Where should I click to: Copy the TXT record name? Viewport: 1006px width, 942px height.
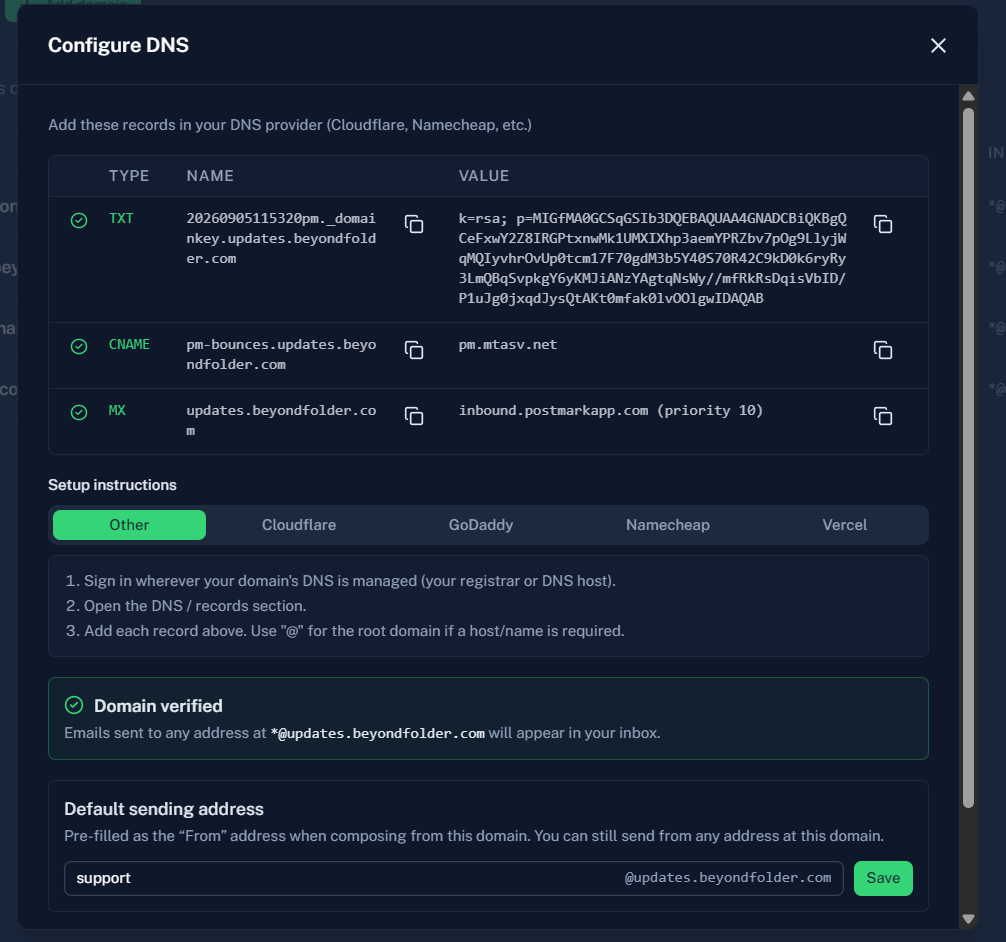[x=414, y=224]
